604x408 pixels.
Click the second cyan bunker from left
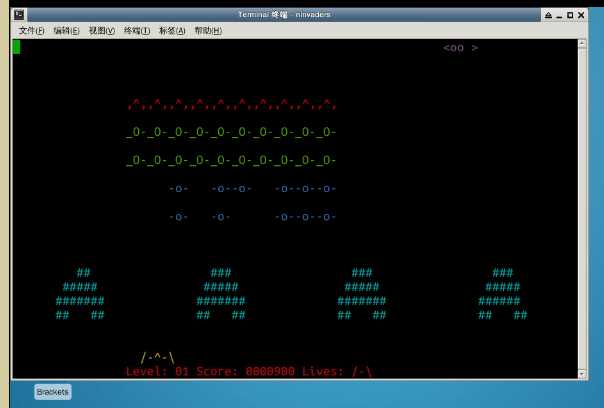[x=221, y=294]
